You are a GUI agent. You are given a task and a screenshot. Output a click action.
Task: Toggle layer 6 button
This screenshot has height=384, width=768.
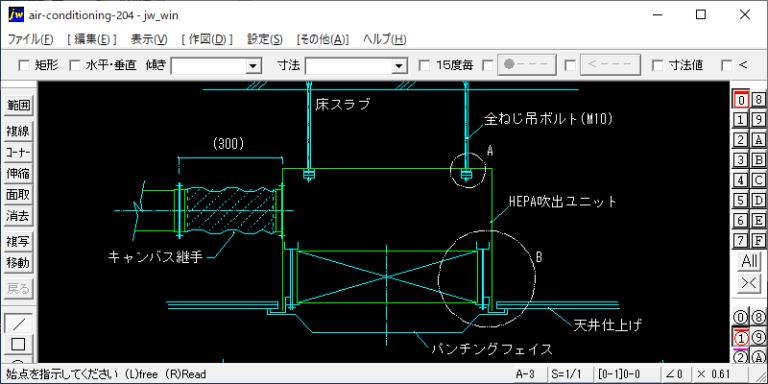pos(741,220)
